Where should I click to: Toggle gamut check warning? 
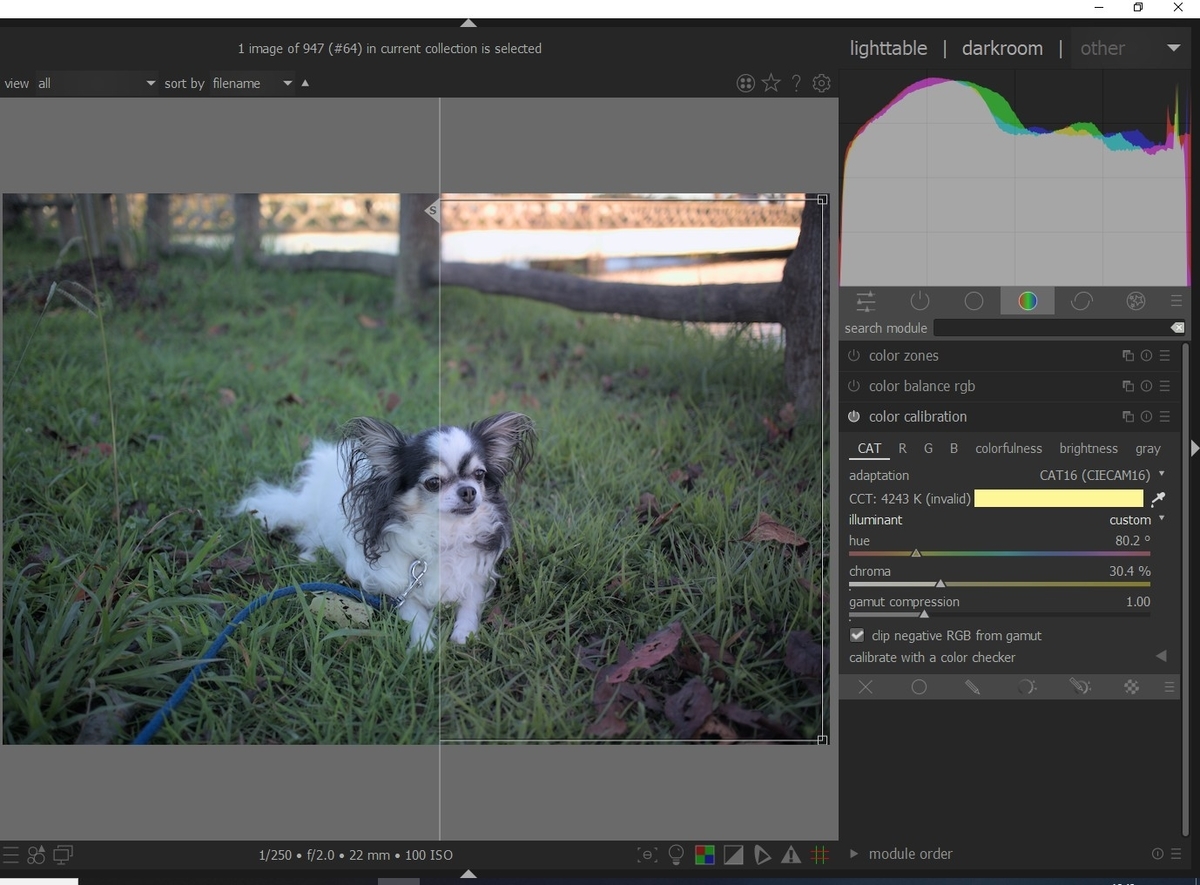791,855
